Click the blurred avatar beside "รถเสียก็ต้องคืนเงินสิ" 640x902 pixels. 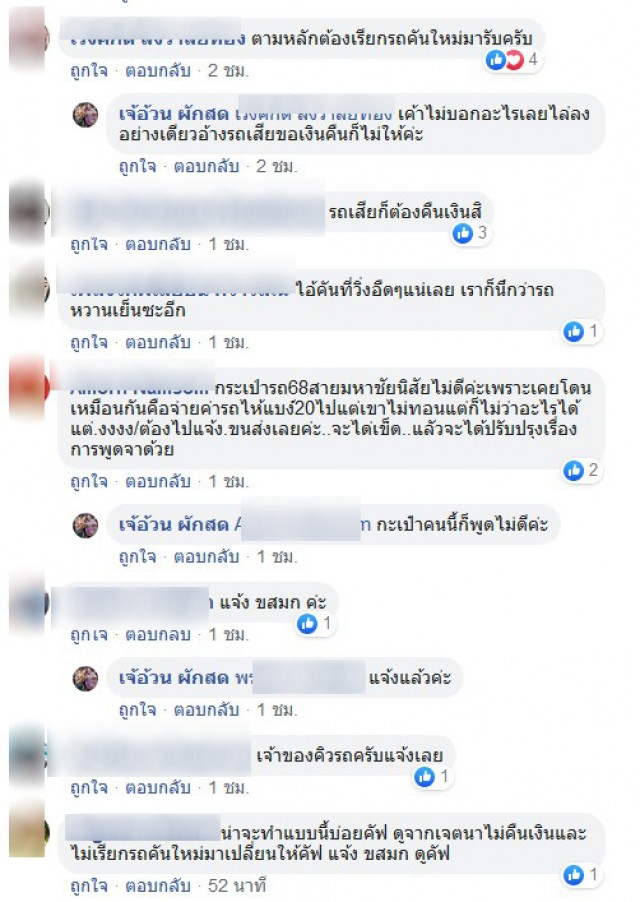pyautogui.click(x=28, y=212)
